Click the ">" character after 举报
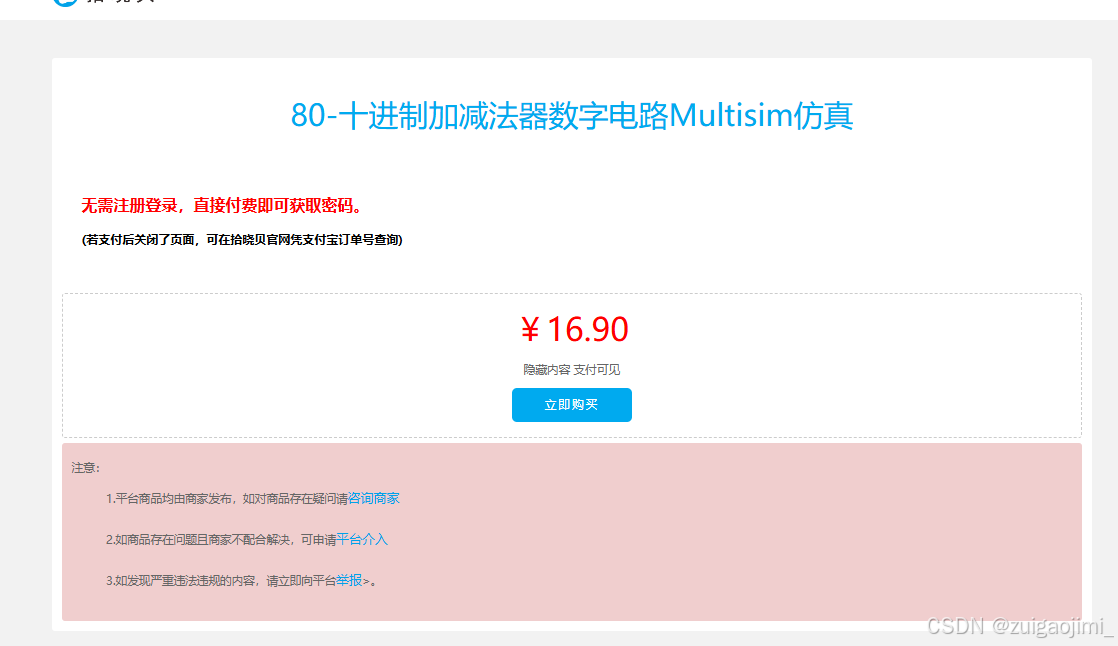The image size is (1118, 646). click(x=366, y=581)
